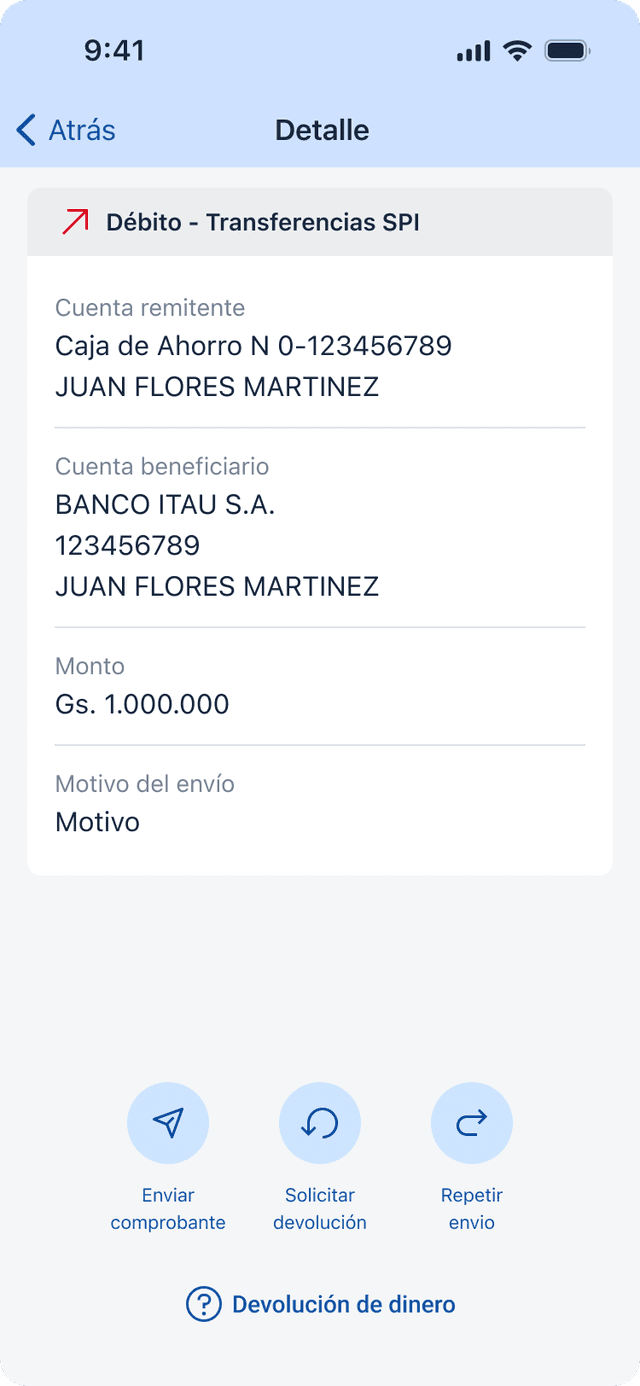This screenshot has height=1386, width=640.
Task: Go back using the Atrás label
Action: [82, 130]
